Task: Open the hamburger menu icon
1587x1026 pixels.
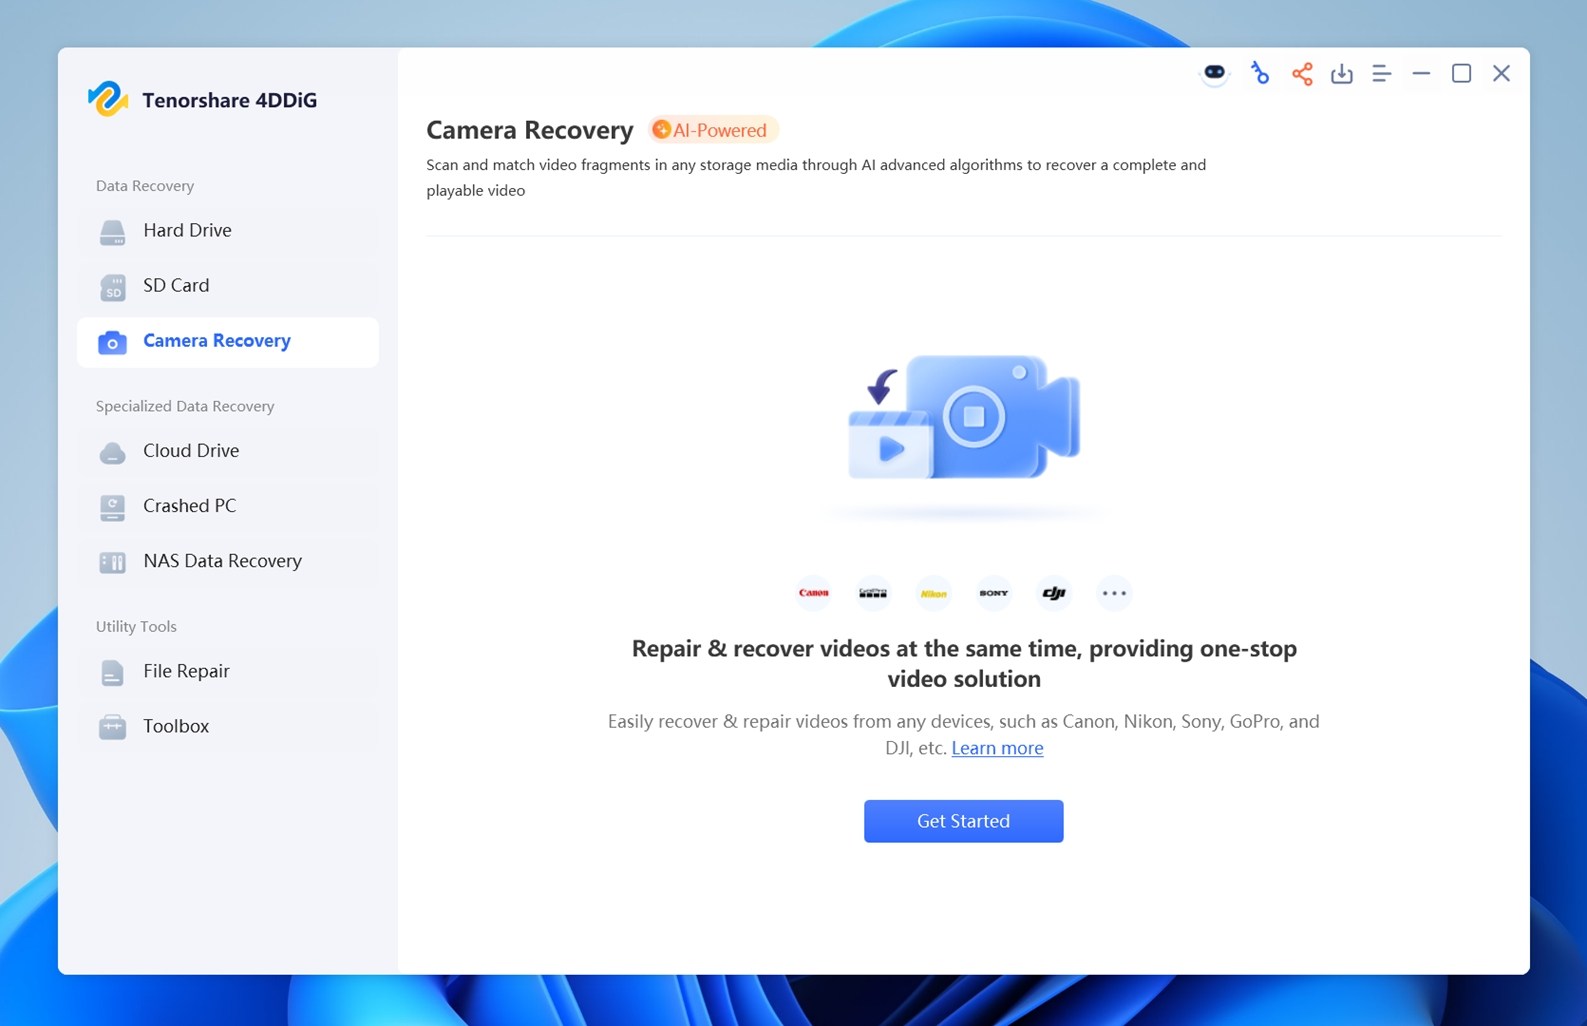Action: pyautogui.click(x=1382, y=74)
